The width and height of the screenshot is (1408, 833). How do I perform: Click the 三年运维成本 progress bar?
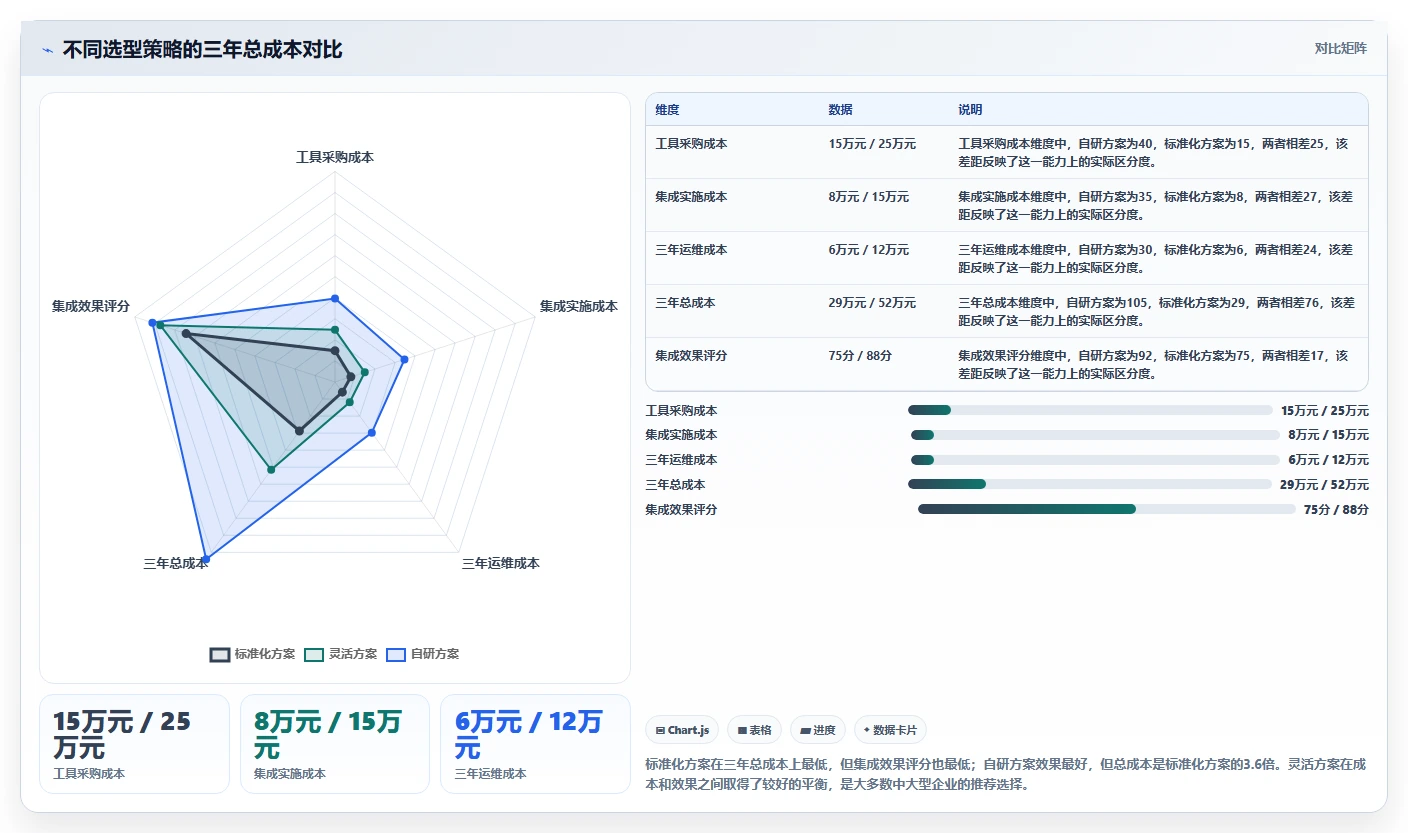coord(1095,460)
